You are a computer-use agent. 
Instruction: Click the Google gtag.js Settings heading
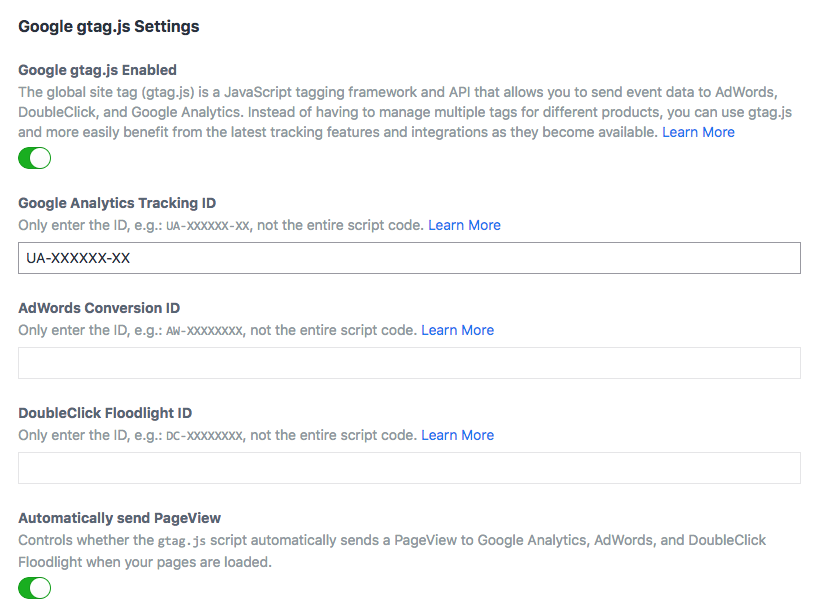pos(108,27)
